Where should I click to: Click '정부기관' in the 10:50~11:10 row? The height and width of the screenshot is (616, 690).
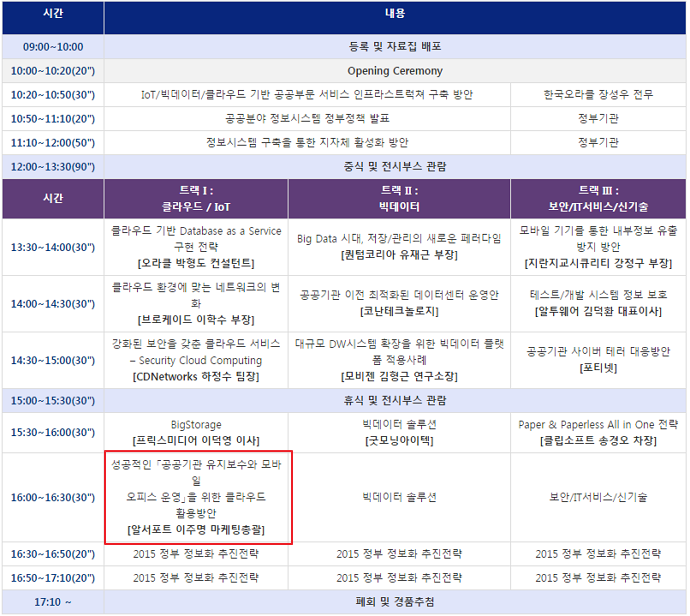598,118
